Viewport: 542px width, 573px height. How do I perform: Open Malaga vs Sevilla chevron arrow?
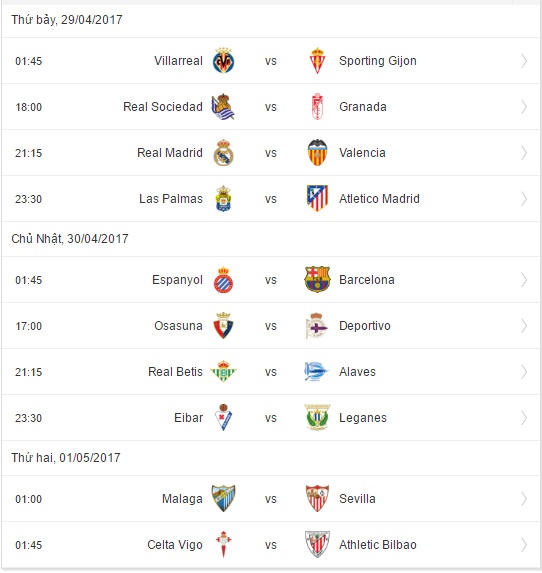tap(524, 499)
